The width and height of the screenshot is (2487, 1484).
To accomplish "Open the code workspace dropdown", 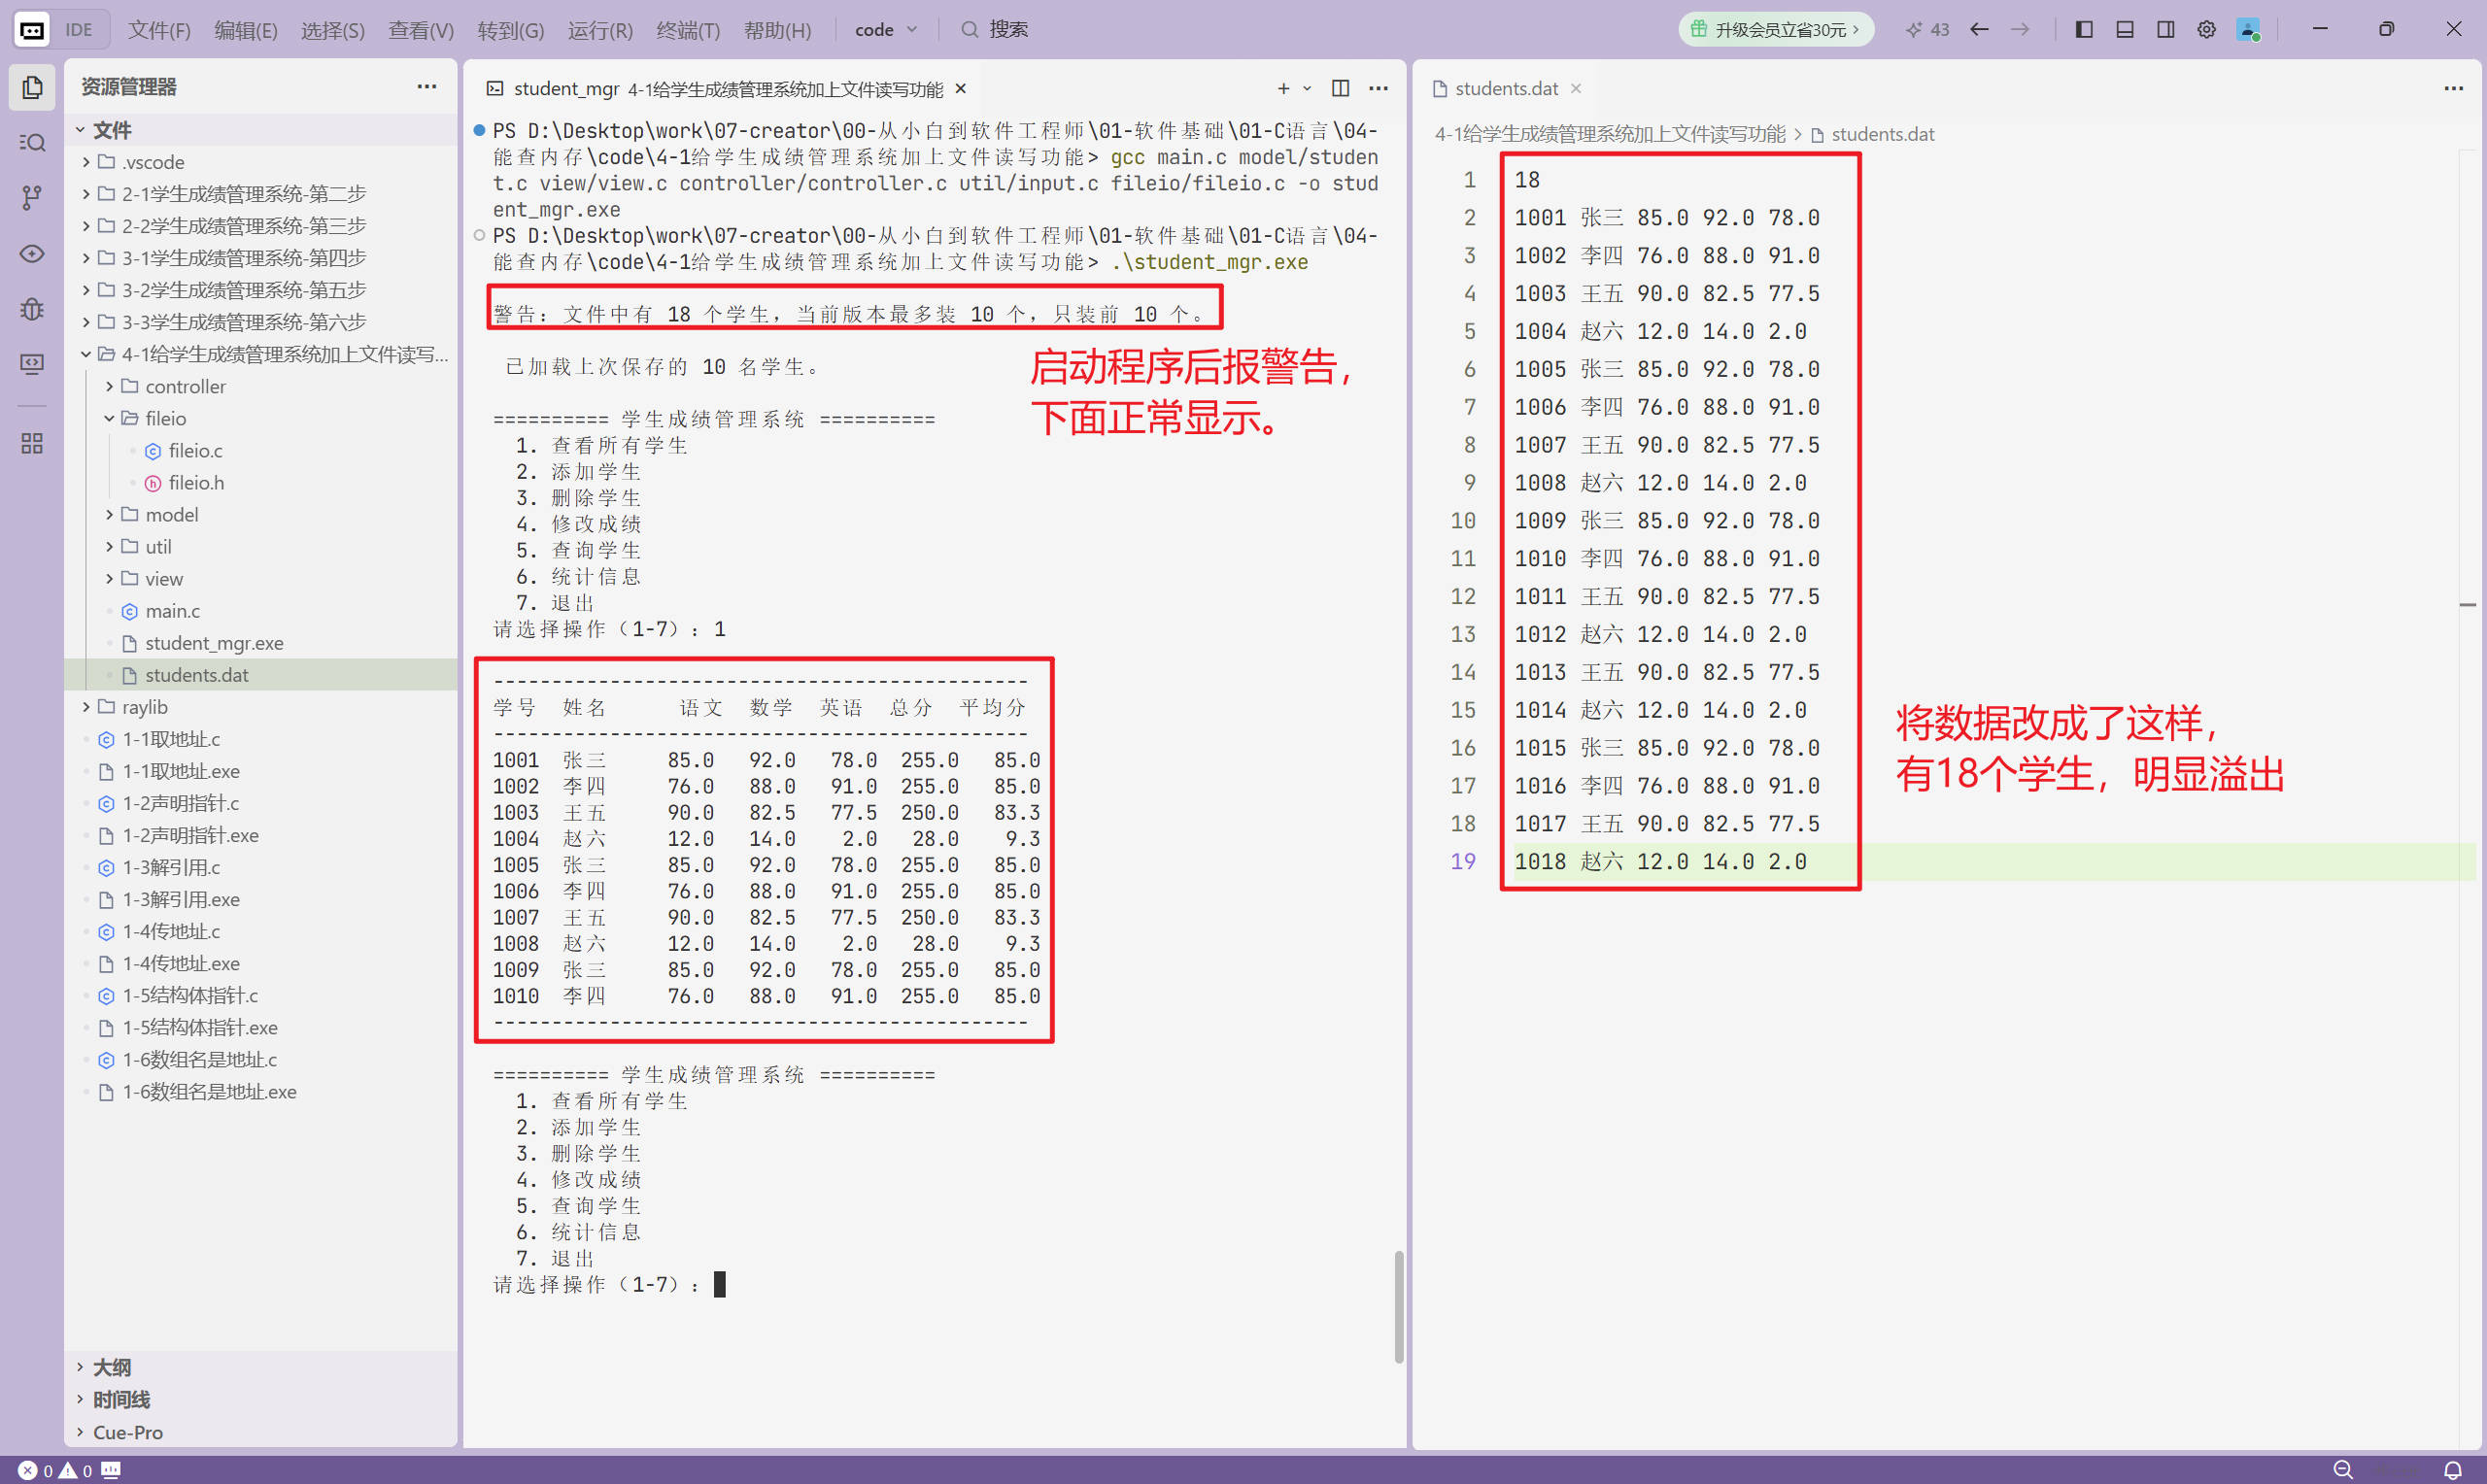I will pyautogui.click(x=886, y=29).
